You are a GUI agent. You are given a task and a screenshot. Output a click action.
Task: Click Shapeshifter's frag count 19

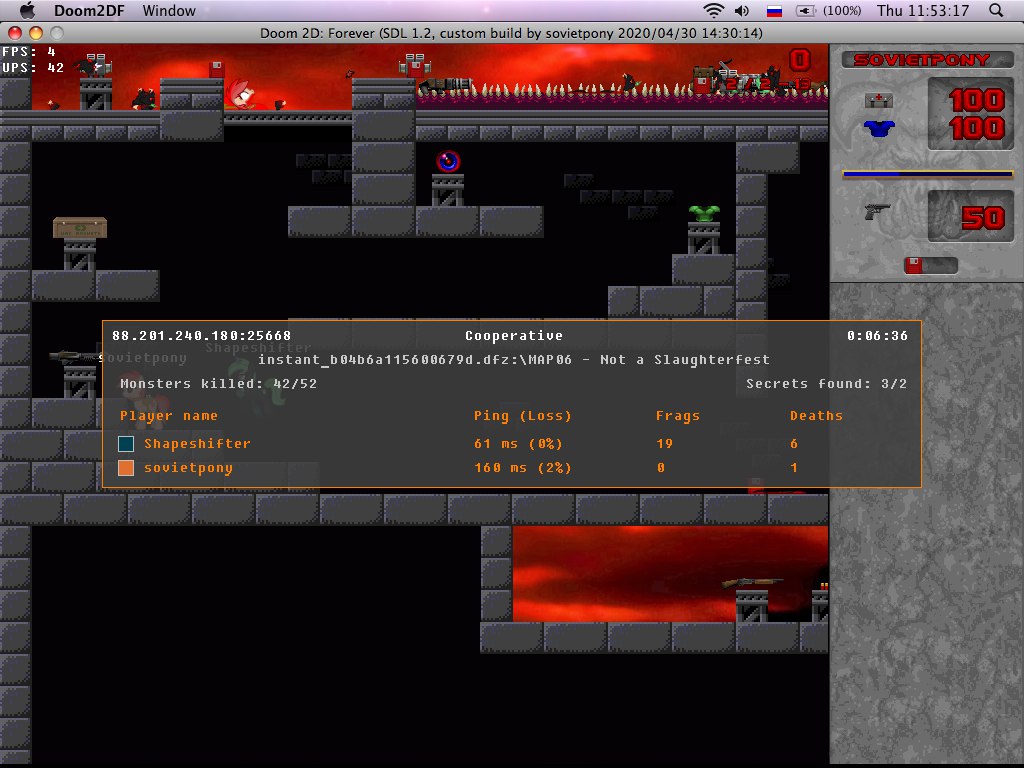(x=664, y=443)
